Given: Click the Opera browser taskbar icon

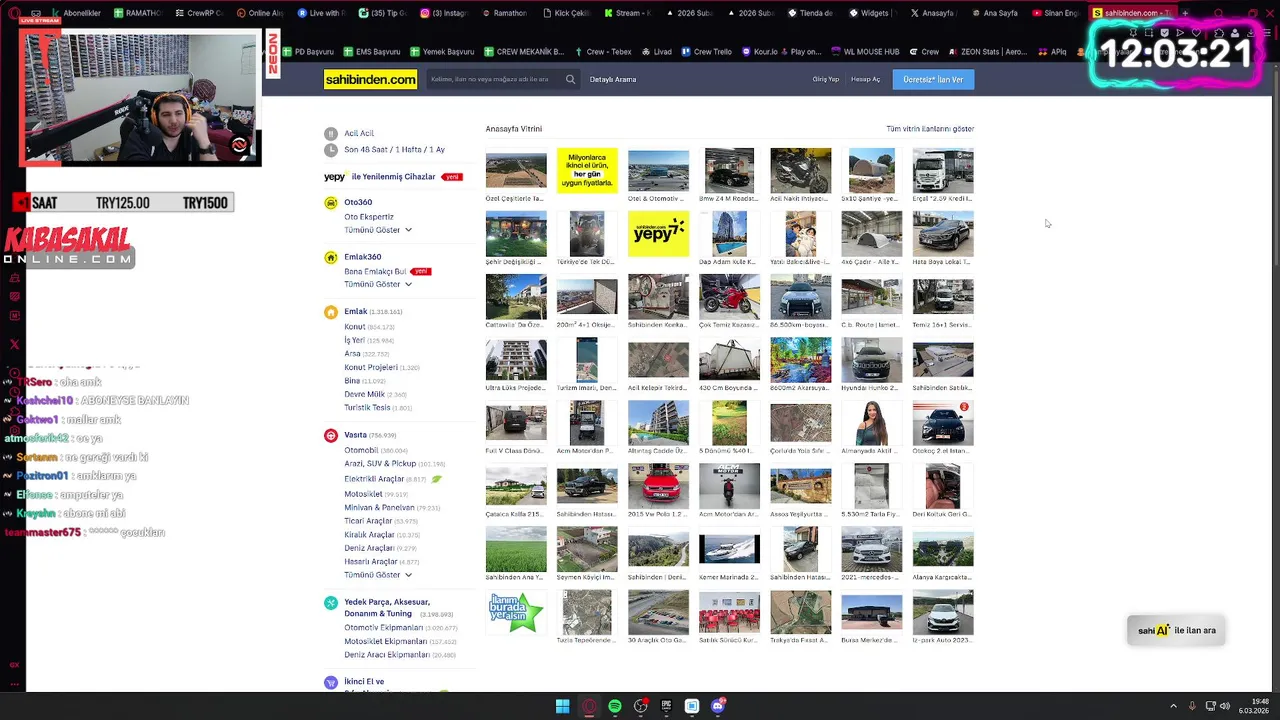Looking at the screenshot, I should 589,706.
